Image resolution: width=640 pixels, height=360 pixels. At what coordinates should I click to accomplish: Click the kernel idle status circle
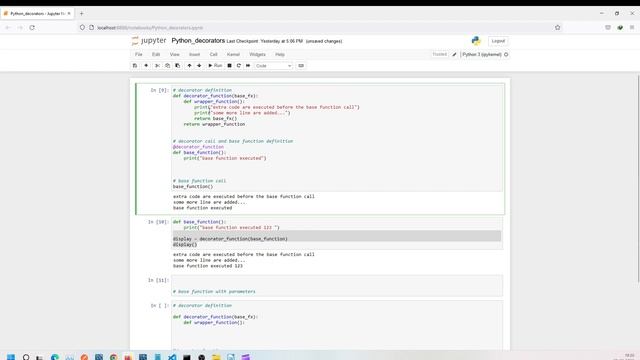506,54
